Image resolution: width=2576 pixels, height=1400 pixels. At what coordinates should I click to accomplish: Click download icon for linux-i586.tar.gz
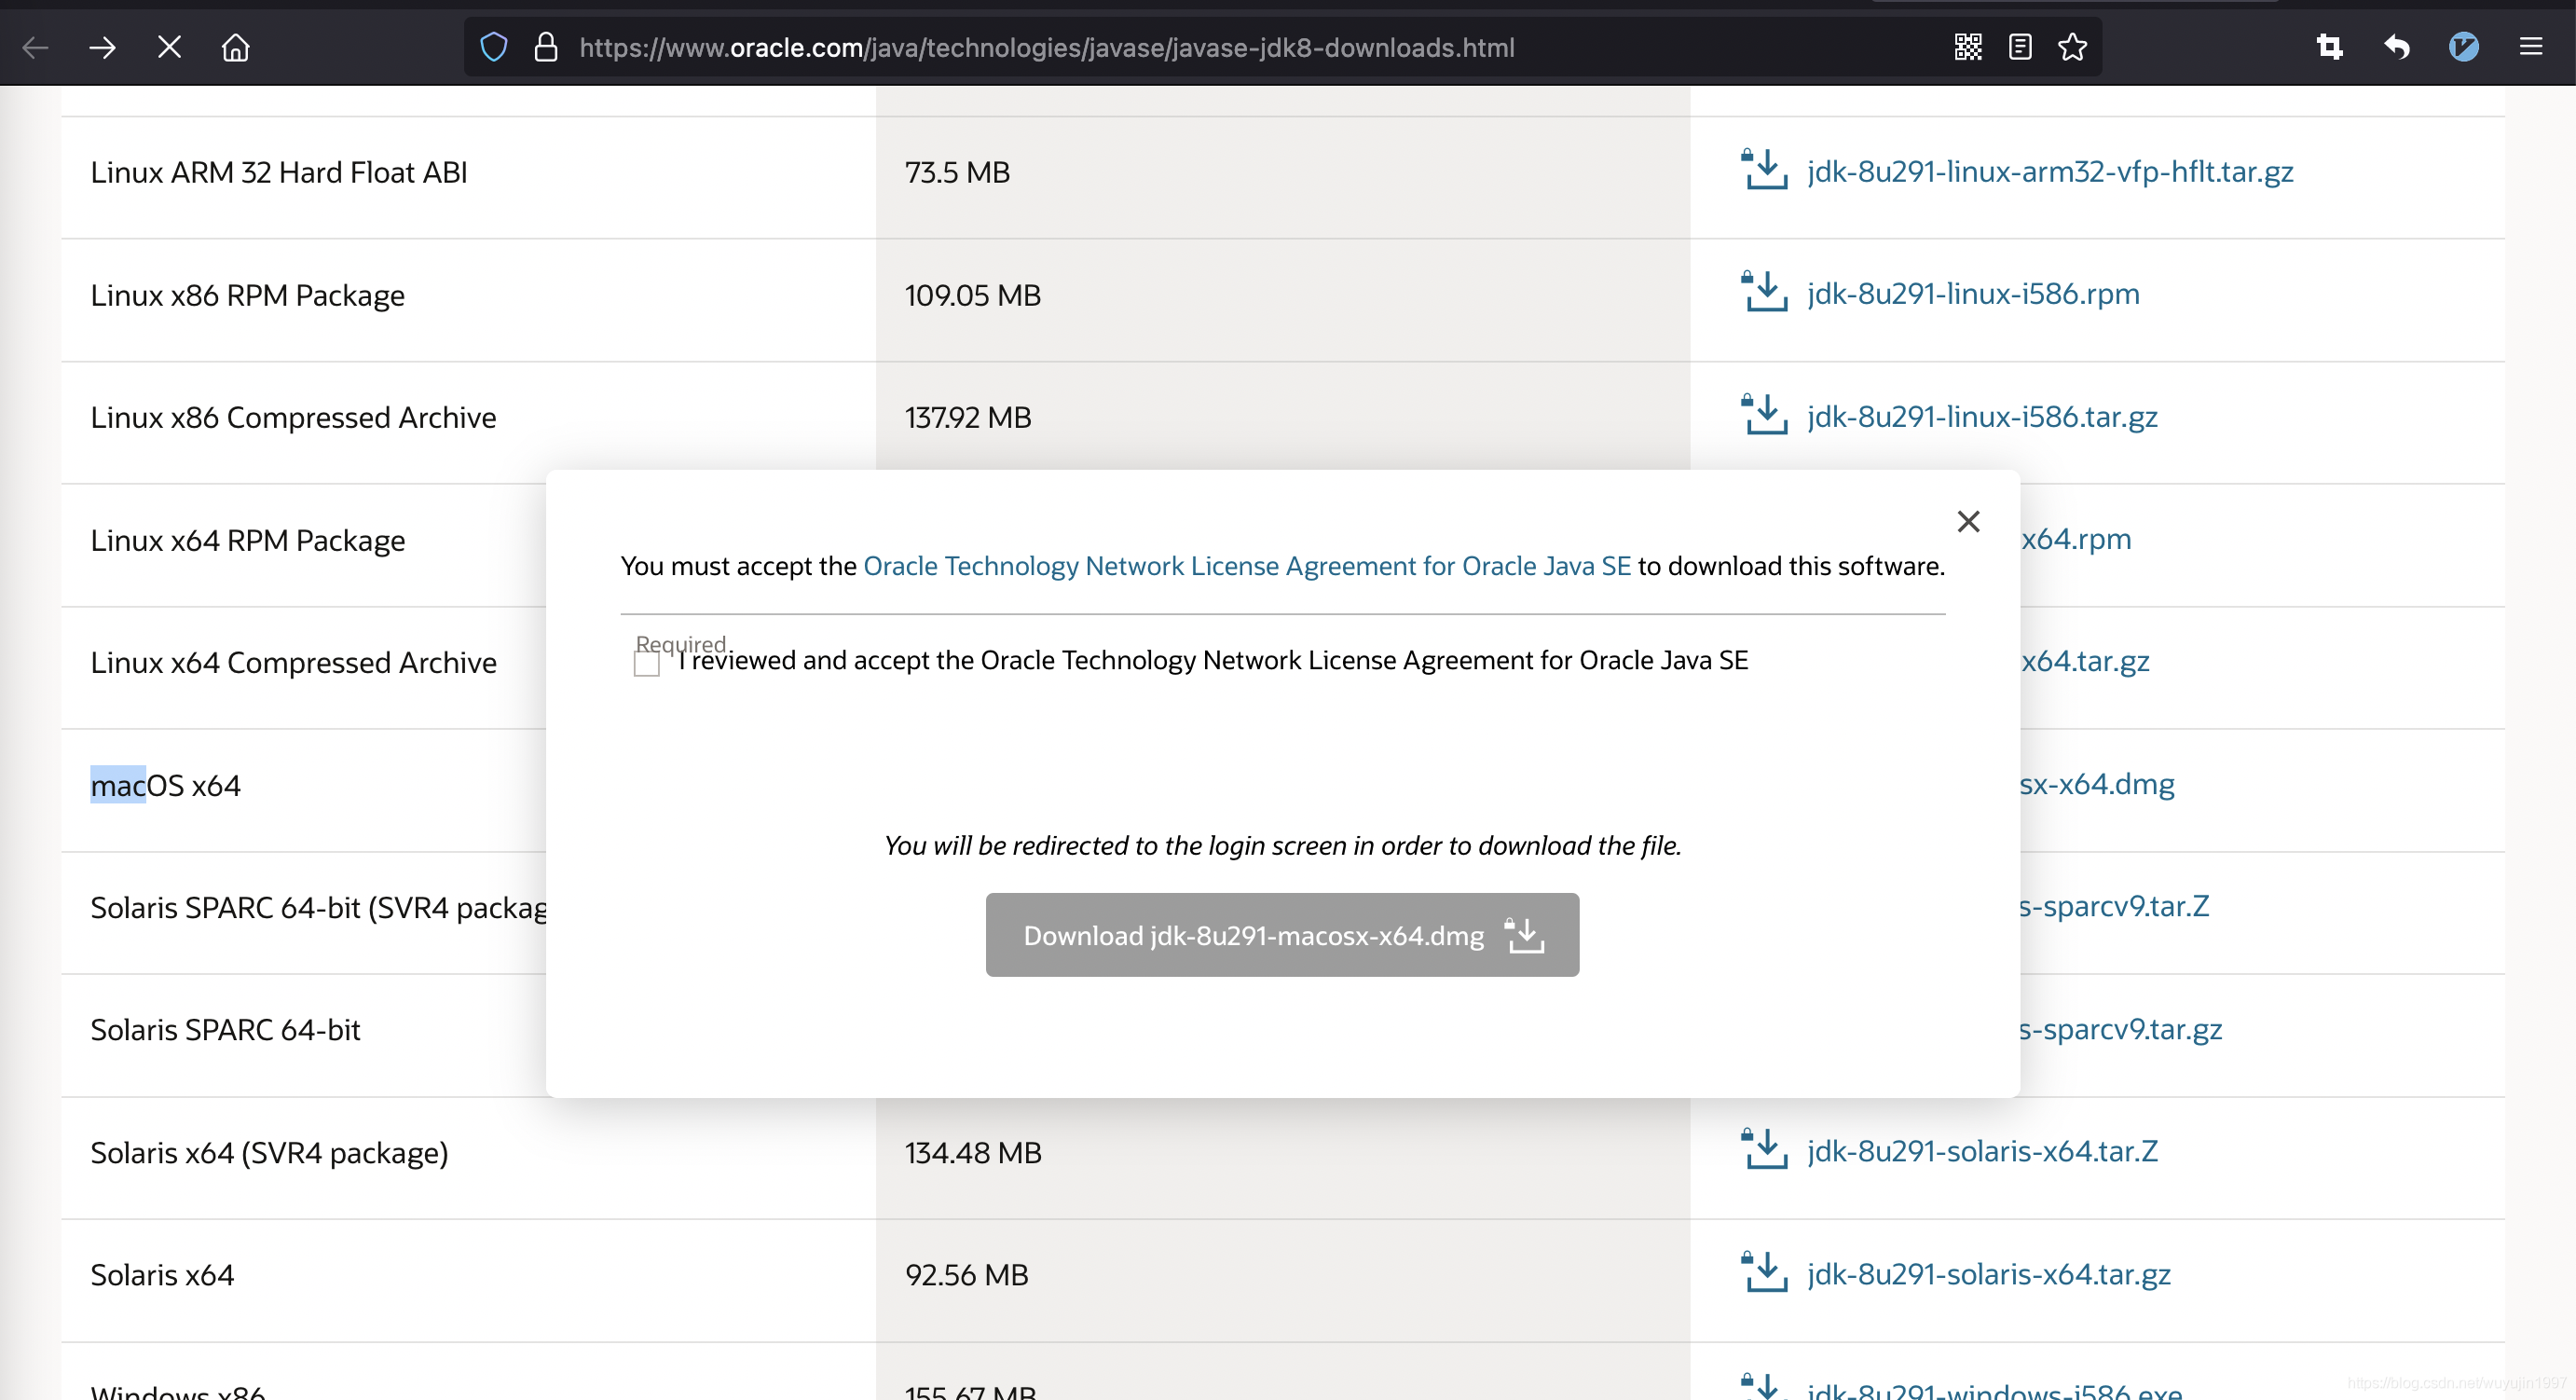pos(1765,414)
